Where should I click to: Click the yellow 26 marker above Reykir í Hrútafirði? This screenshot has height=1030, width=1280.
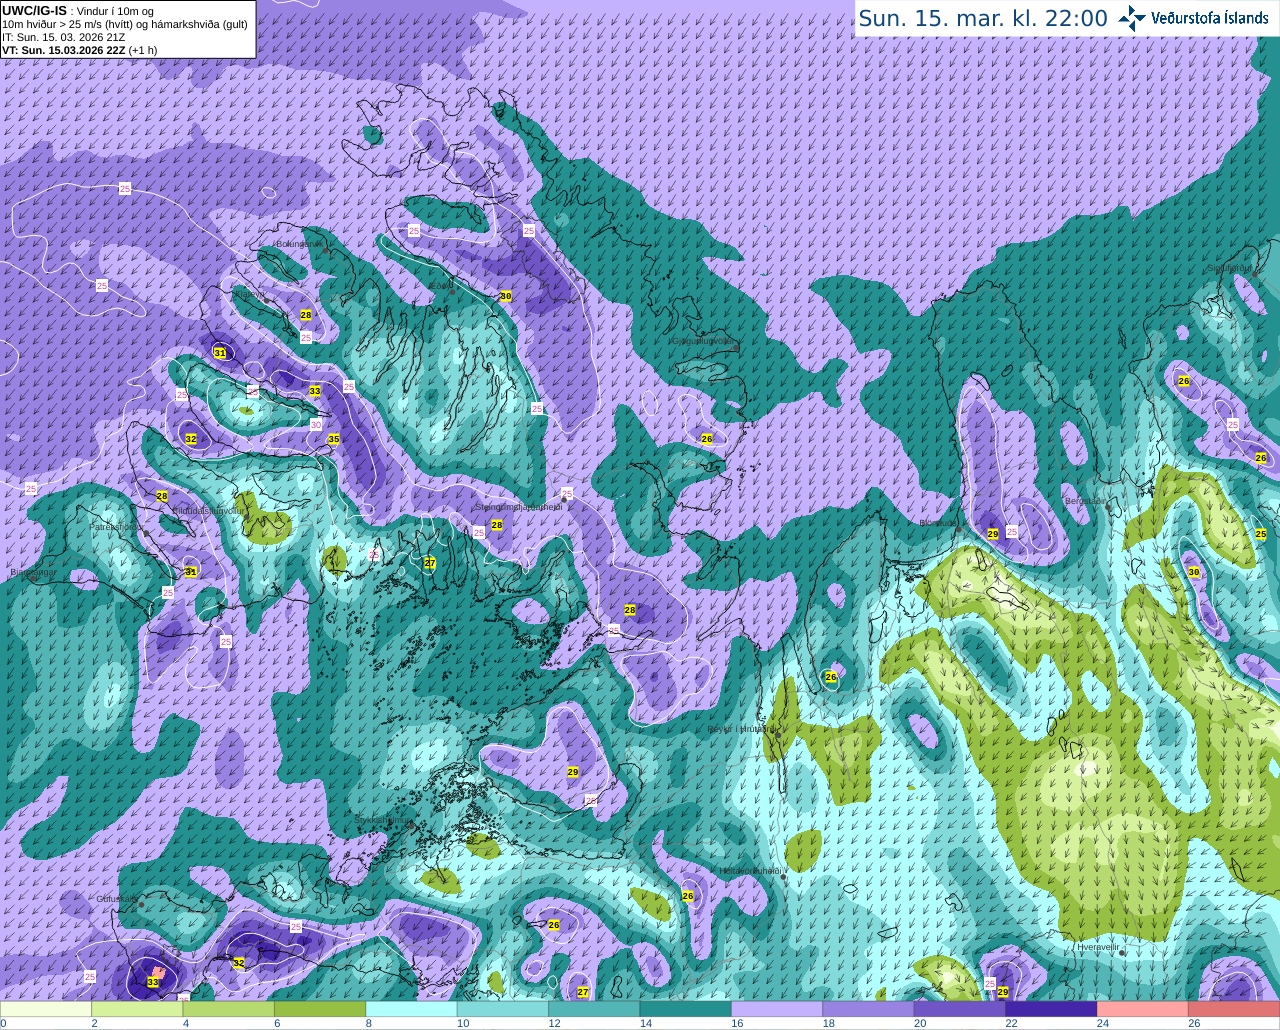tap(831, 677)
